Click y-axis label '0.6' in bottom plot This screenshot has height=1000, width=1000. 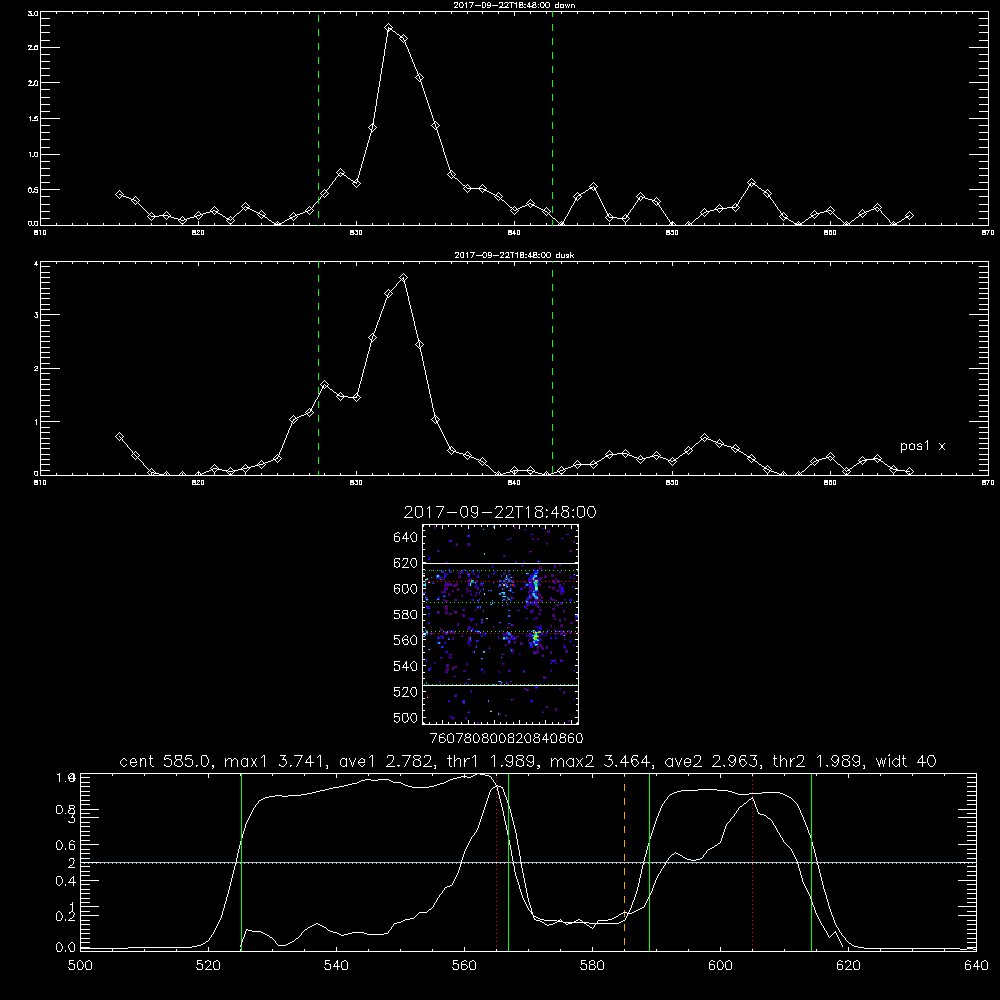point(66,845)
